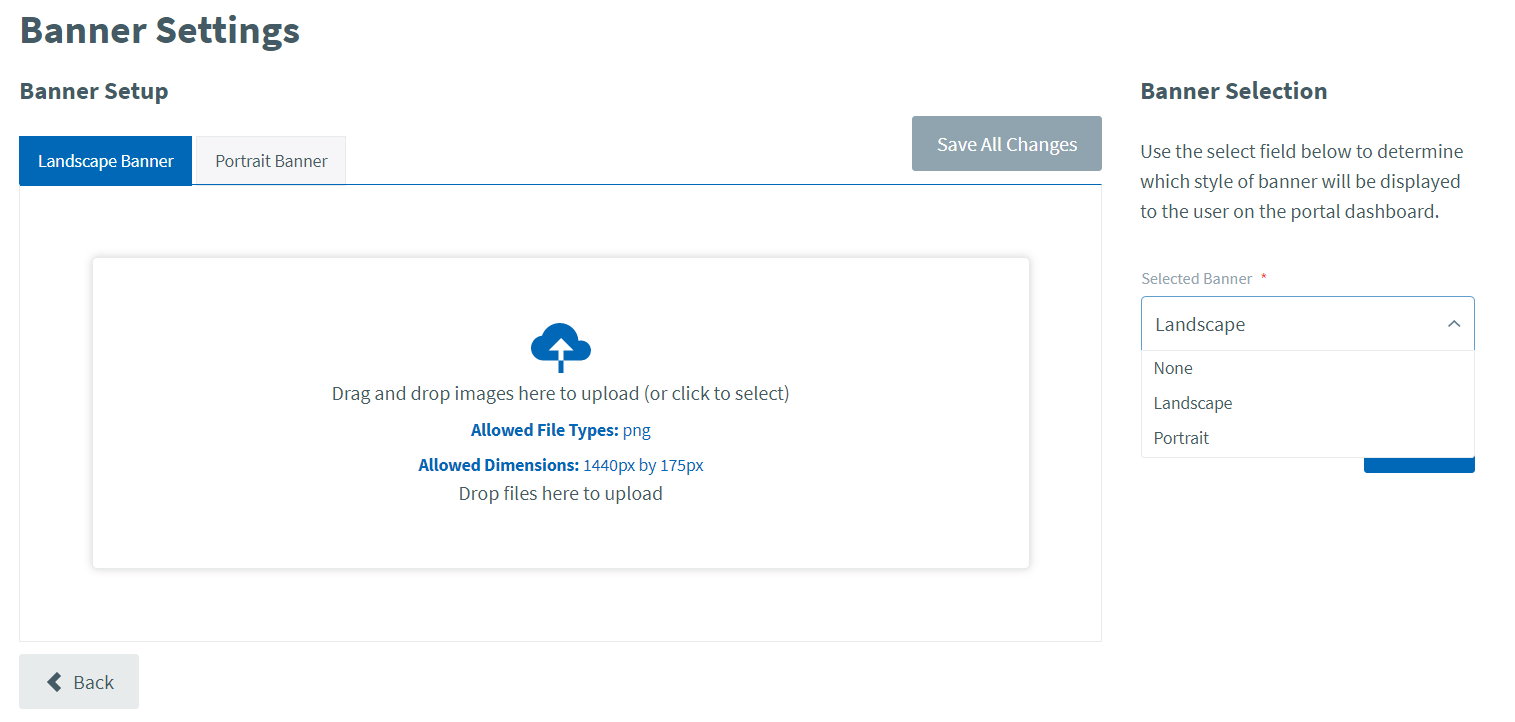Click the blue button behind the dropdown list
Viewport: 1515px width, 722px height.
1418,465
